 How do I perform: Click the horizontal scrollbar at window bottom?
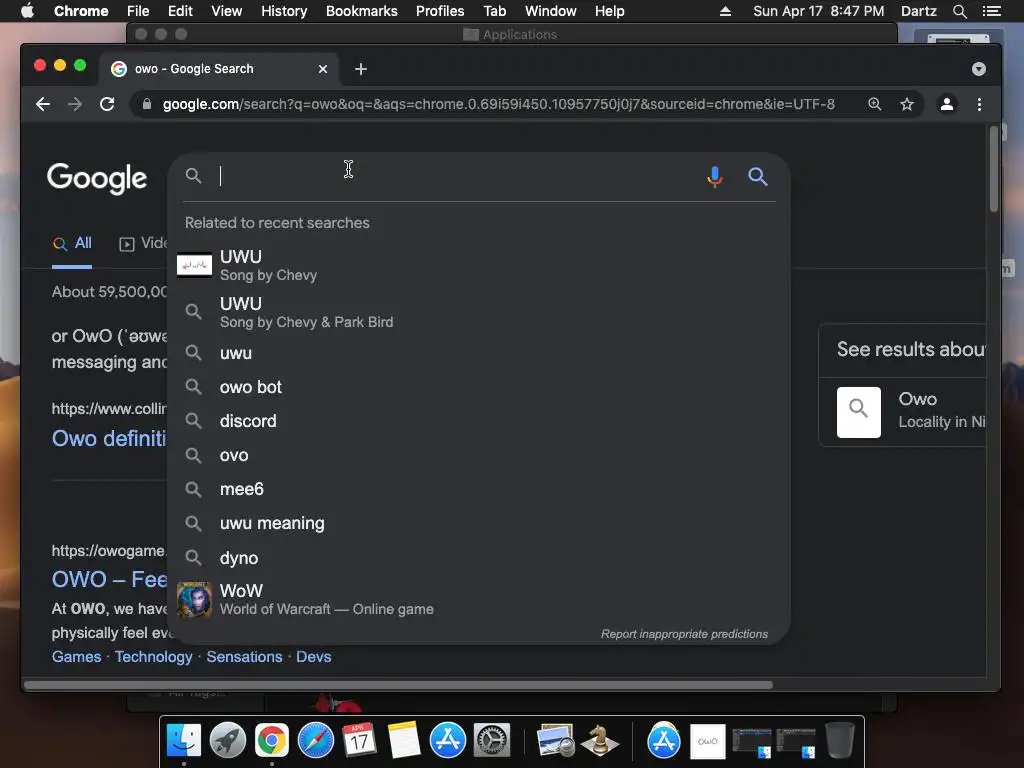tap(398, 685)
